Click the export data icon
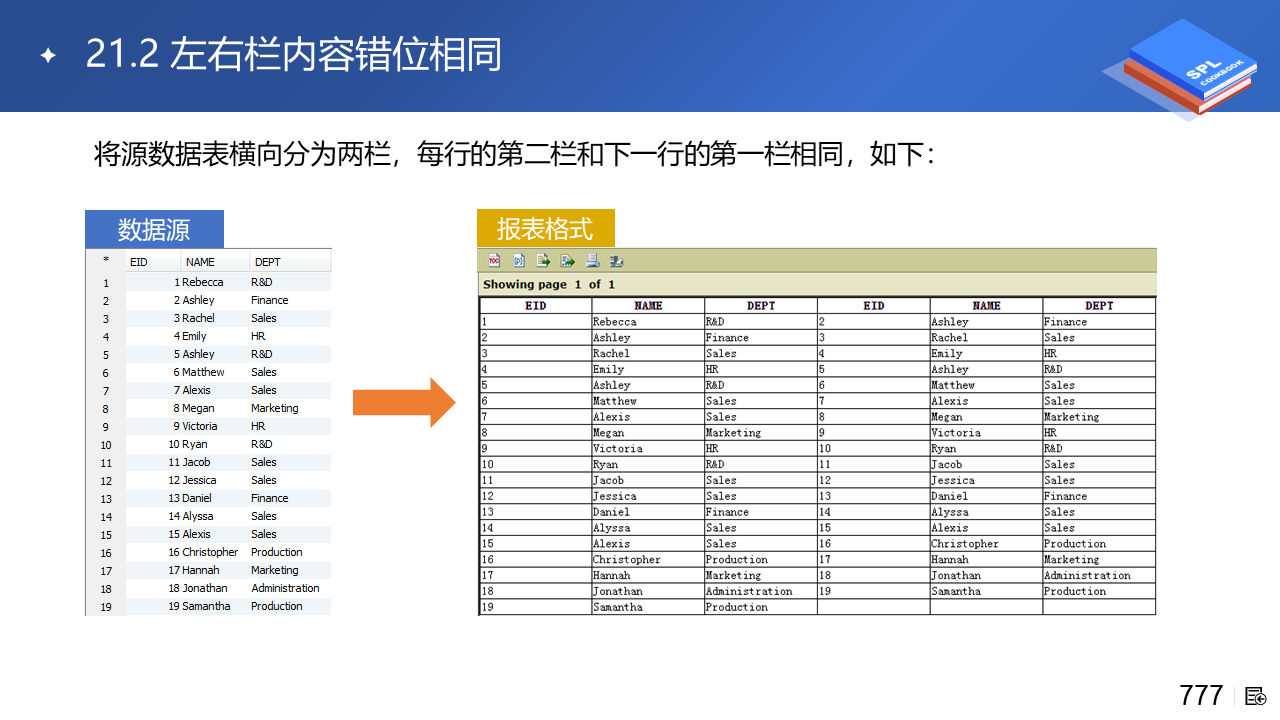Screen dimensions: 1280x720 [543, 261]
